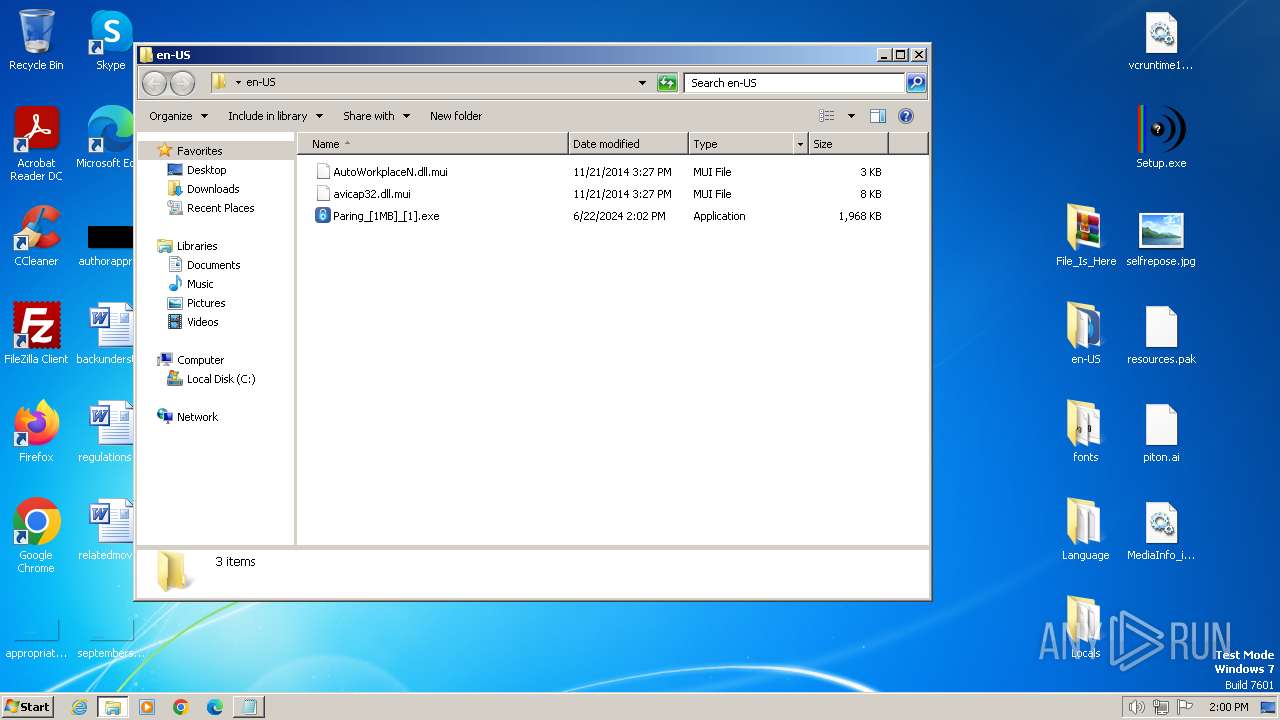Click the search magnifier icon
Screen dimensions: 1280x720
tap(915, 83)
